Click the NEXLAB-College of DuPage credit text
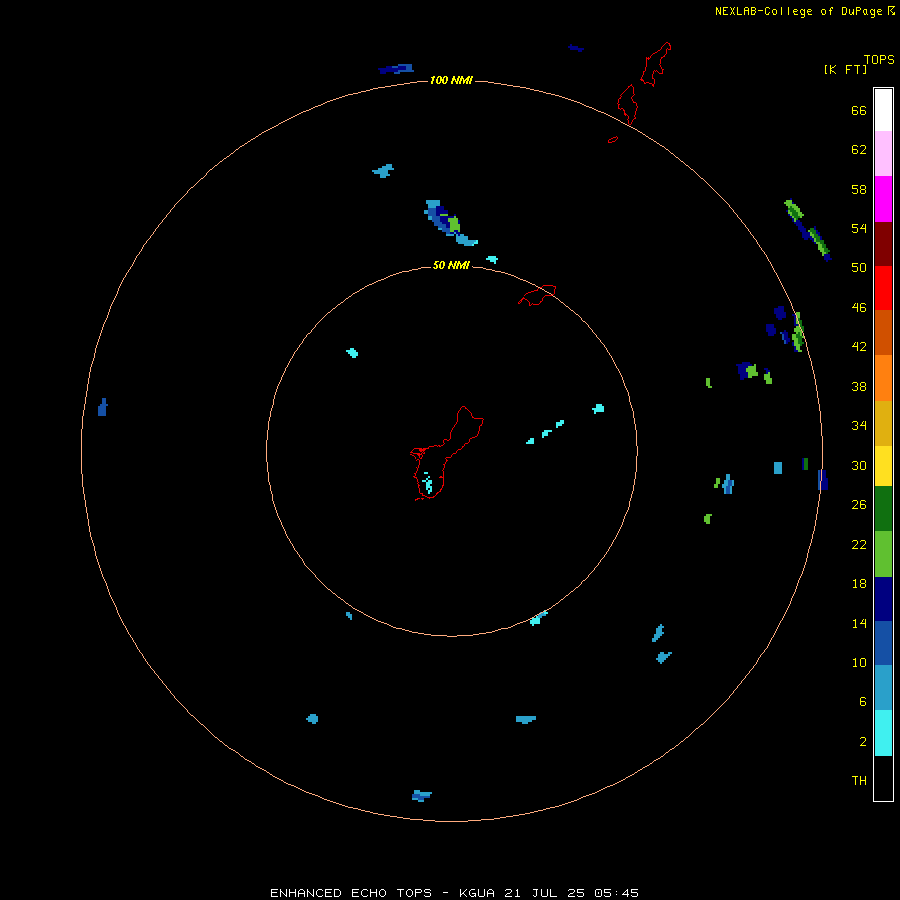 [804, 11]
